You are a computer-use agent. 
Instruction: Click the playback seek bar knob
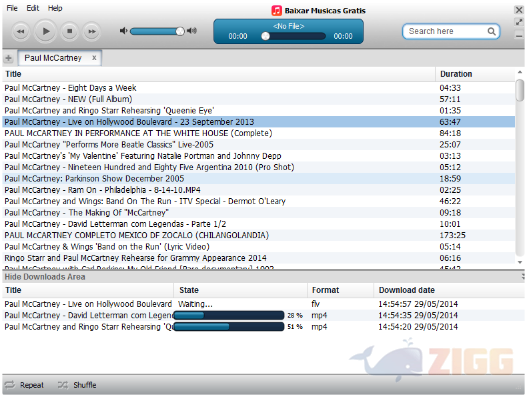point(266,36)
